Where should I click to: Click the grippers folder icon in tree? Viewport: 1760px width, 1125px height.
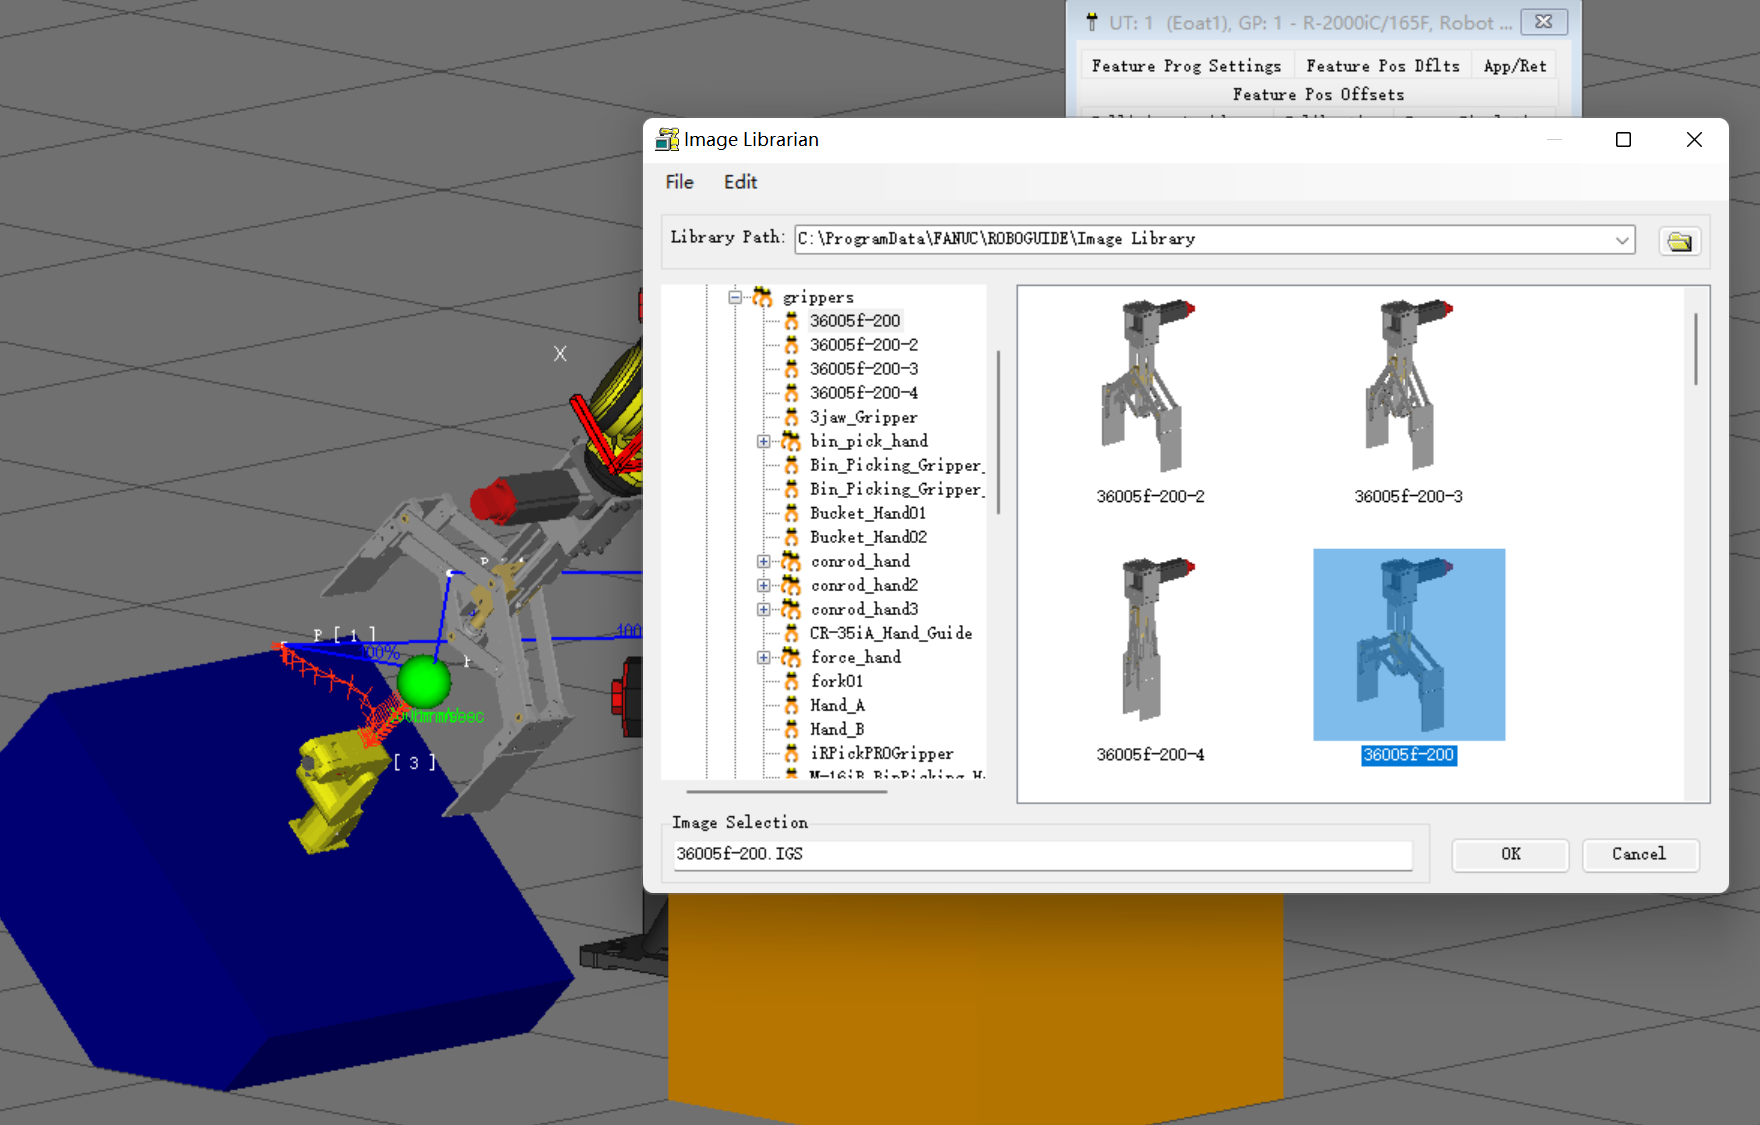point(762,297)
